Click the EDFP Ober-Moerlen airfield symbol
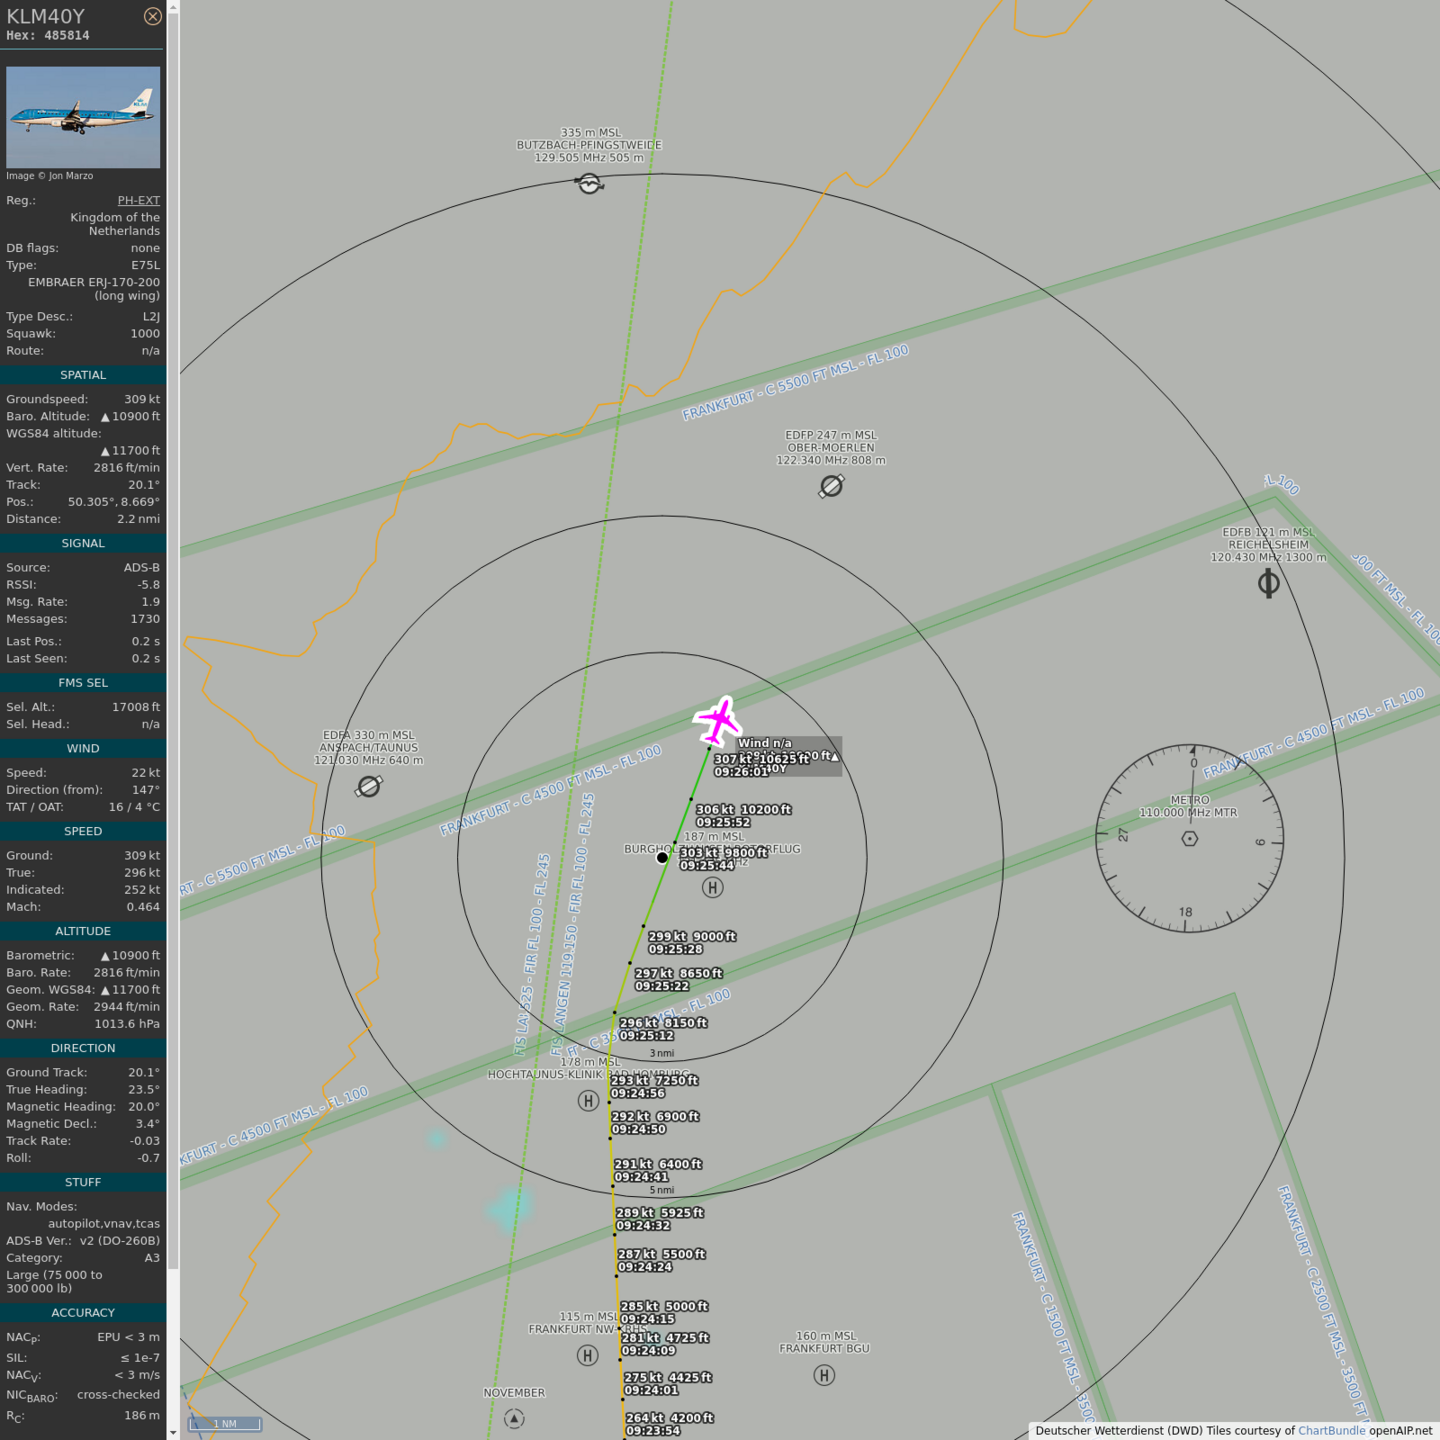 pyautogui.click(x=831, y=486)
